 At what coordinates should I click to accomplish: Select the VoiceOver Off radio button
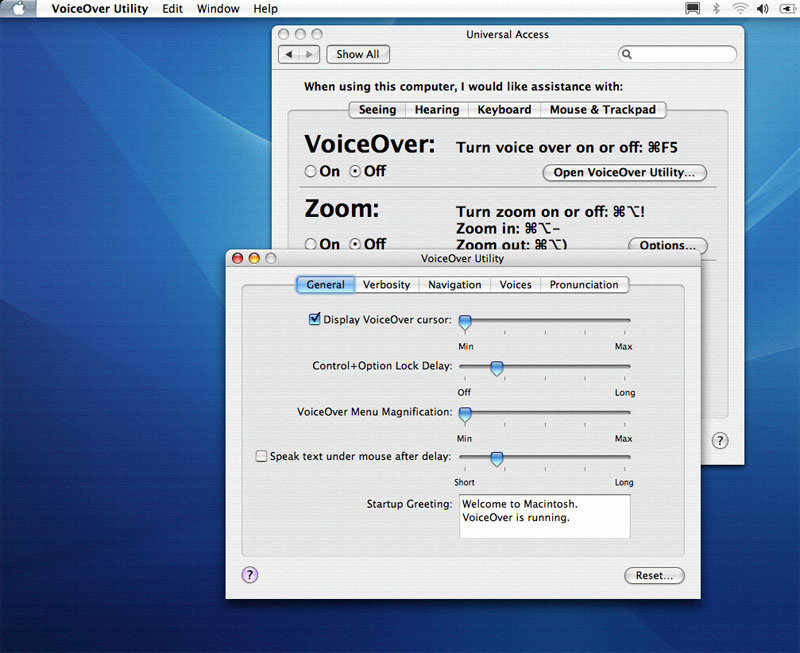click(x=355, y=171)
